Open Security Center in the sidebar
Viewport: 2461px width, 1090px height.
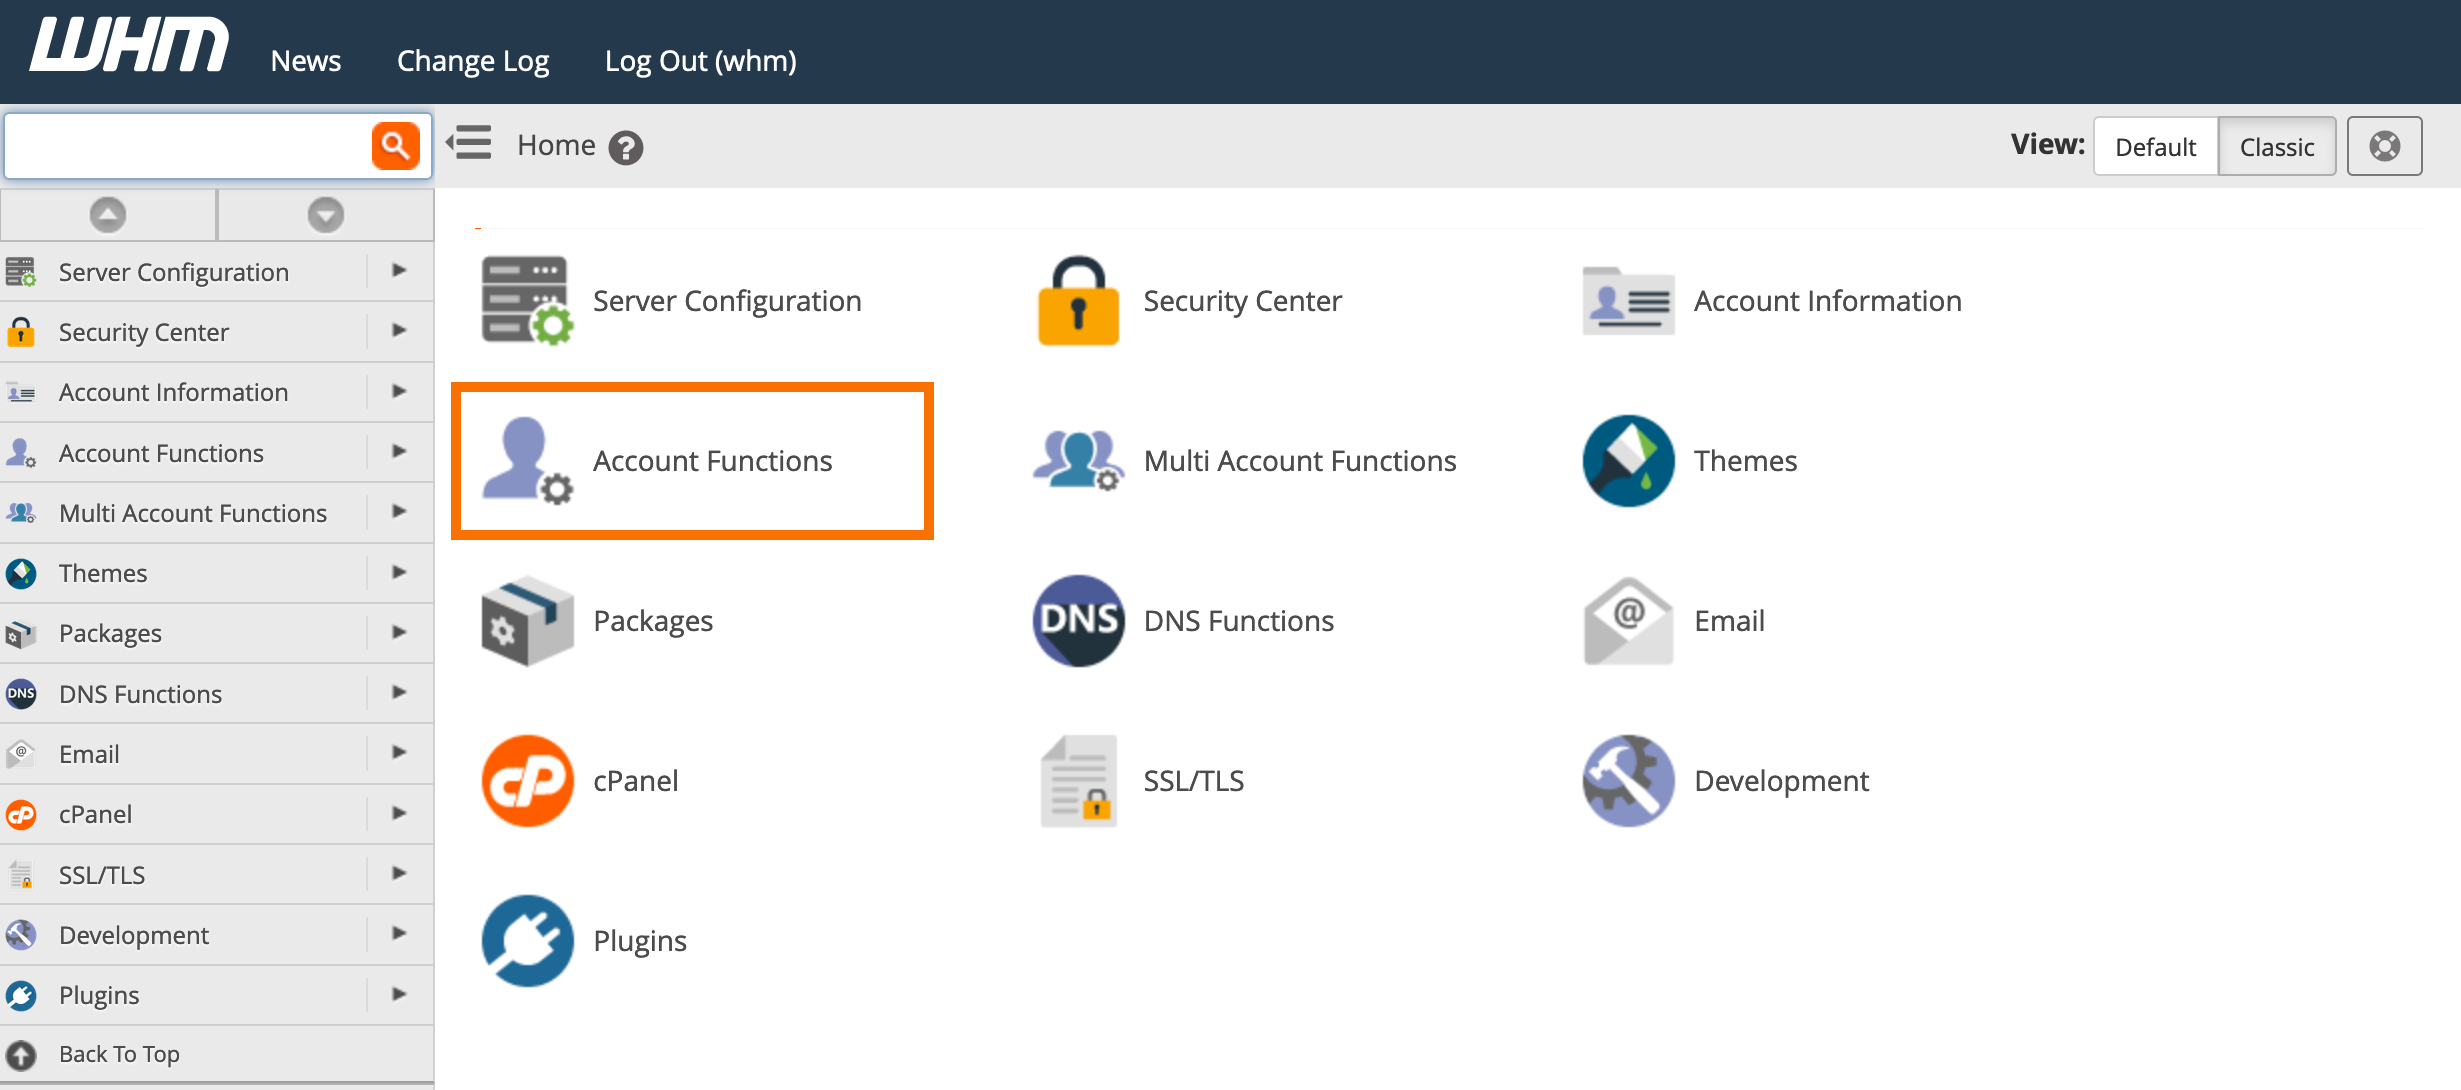click(x=144, y=332)
